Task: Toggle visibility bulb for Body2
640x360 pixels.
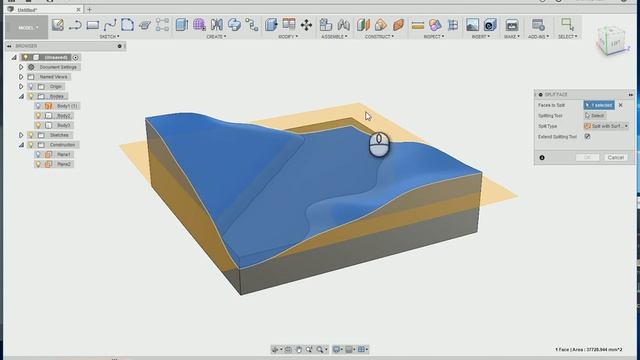Action: click(38, 116)
